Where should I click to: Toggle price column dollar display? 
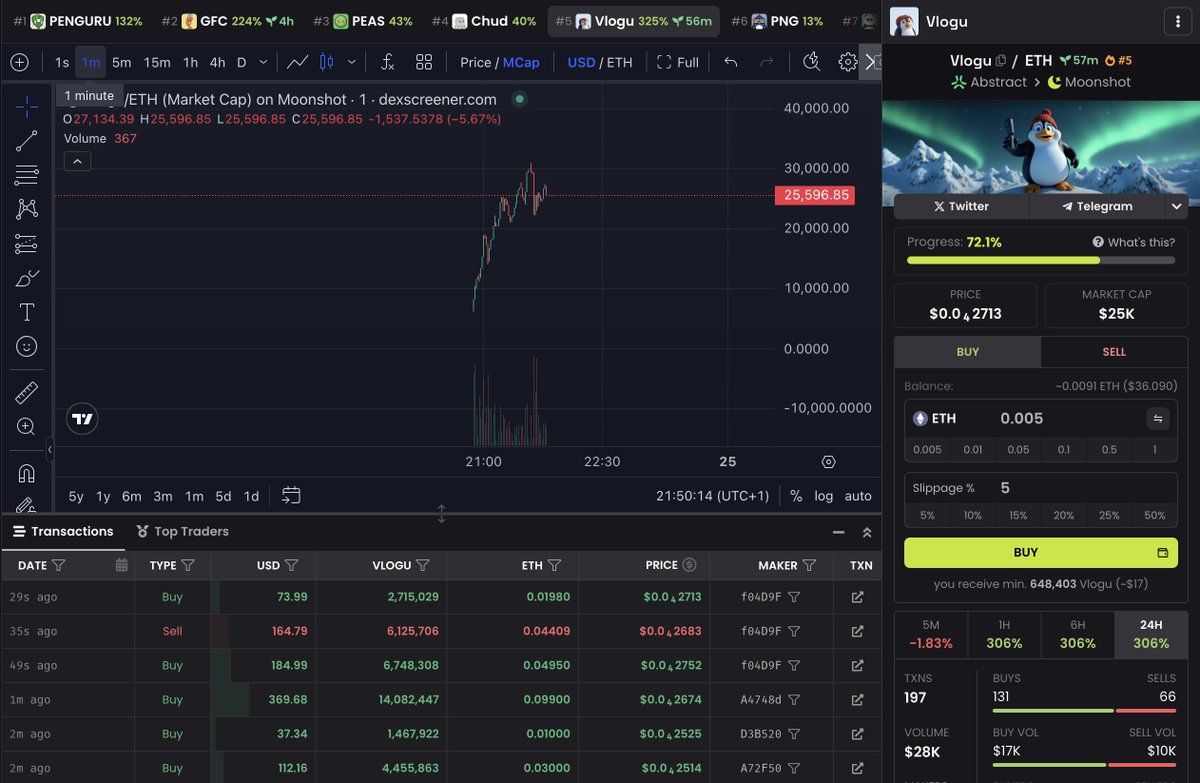click(689, 565)
